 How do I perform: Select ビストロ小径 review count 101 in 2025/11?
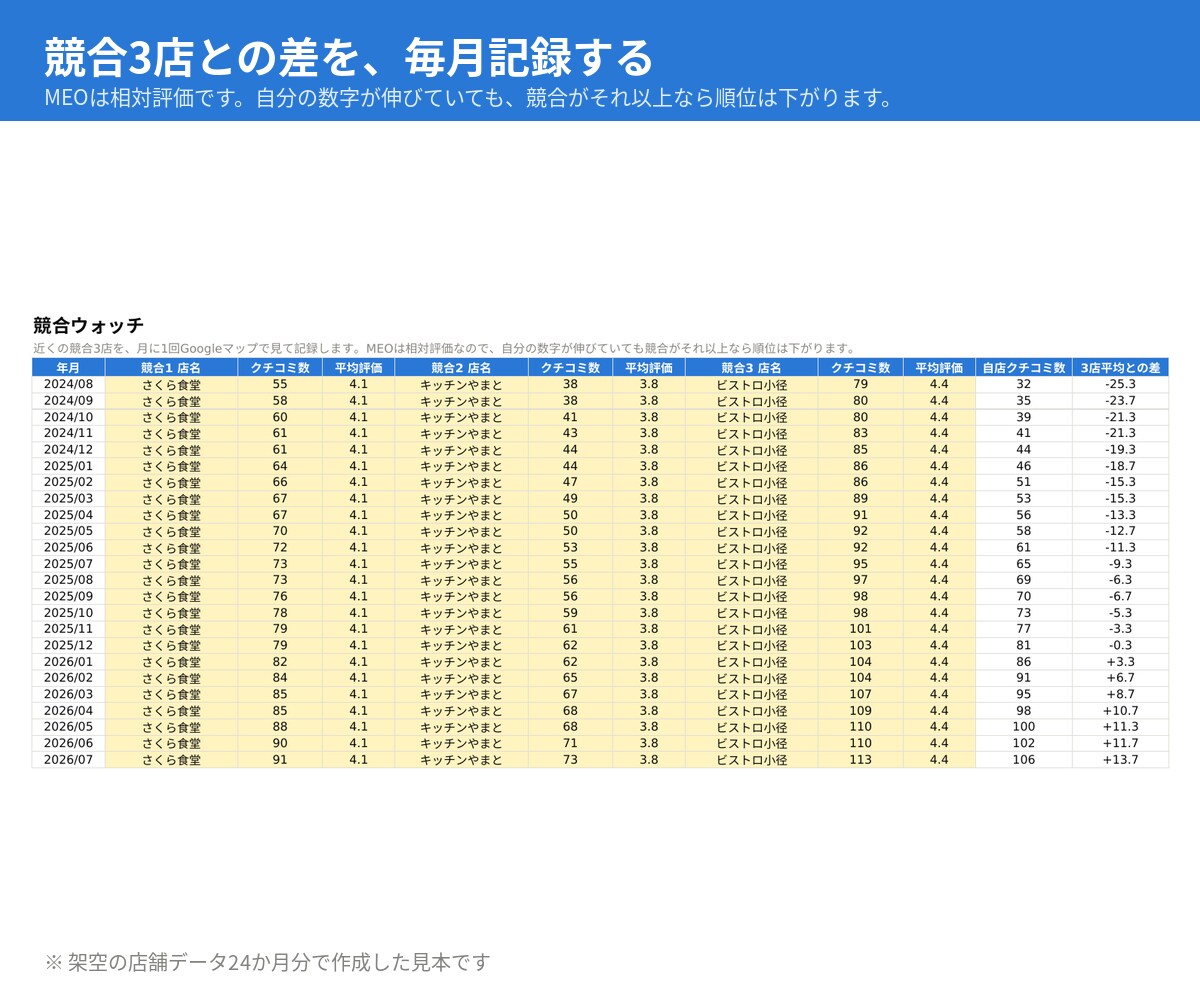tap(860, 629)
